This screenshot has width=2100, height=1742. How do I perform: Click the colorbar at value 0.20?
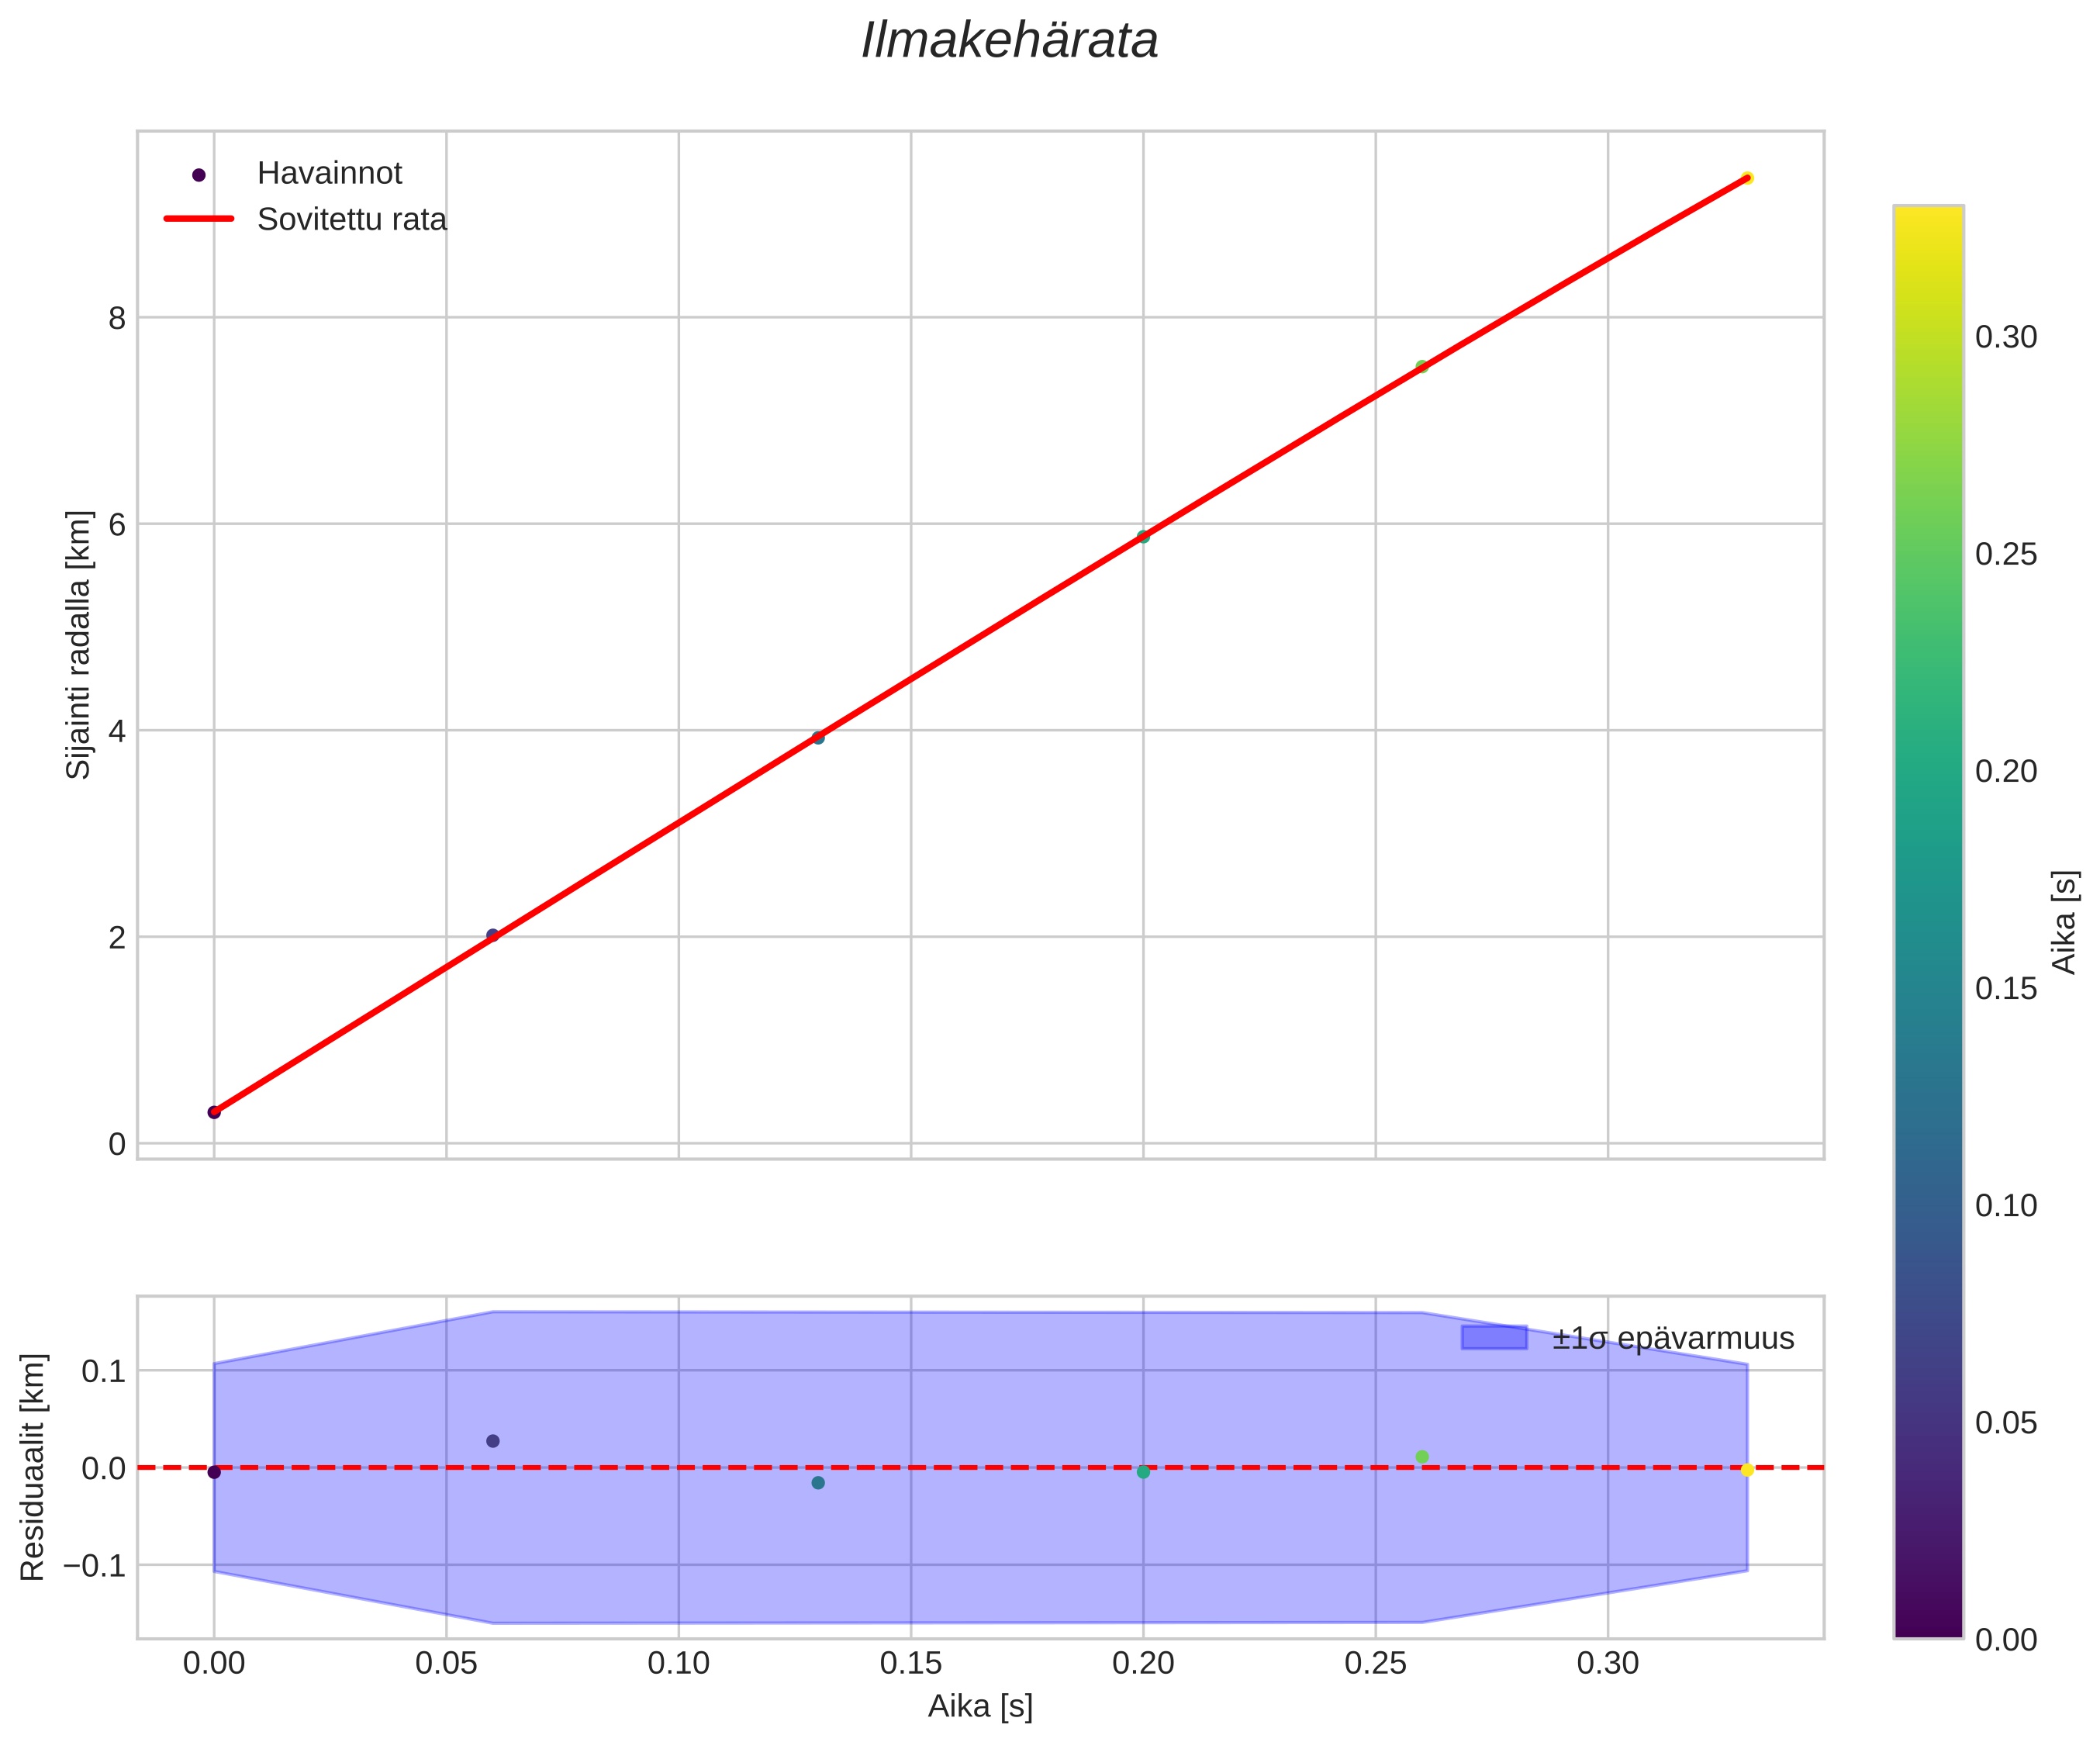pos(1928,772)
